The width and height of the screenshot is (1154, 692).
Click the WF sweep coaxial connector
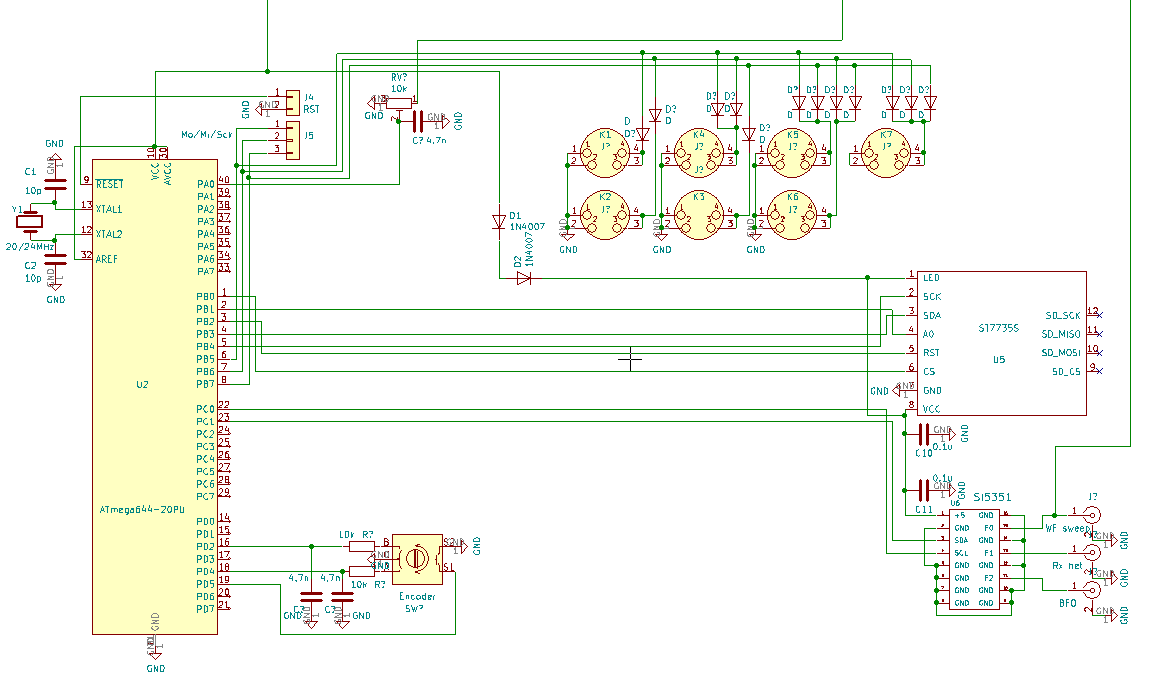(1091, 515)
